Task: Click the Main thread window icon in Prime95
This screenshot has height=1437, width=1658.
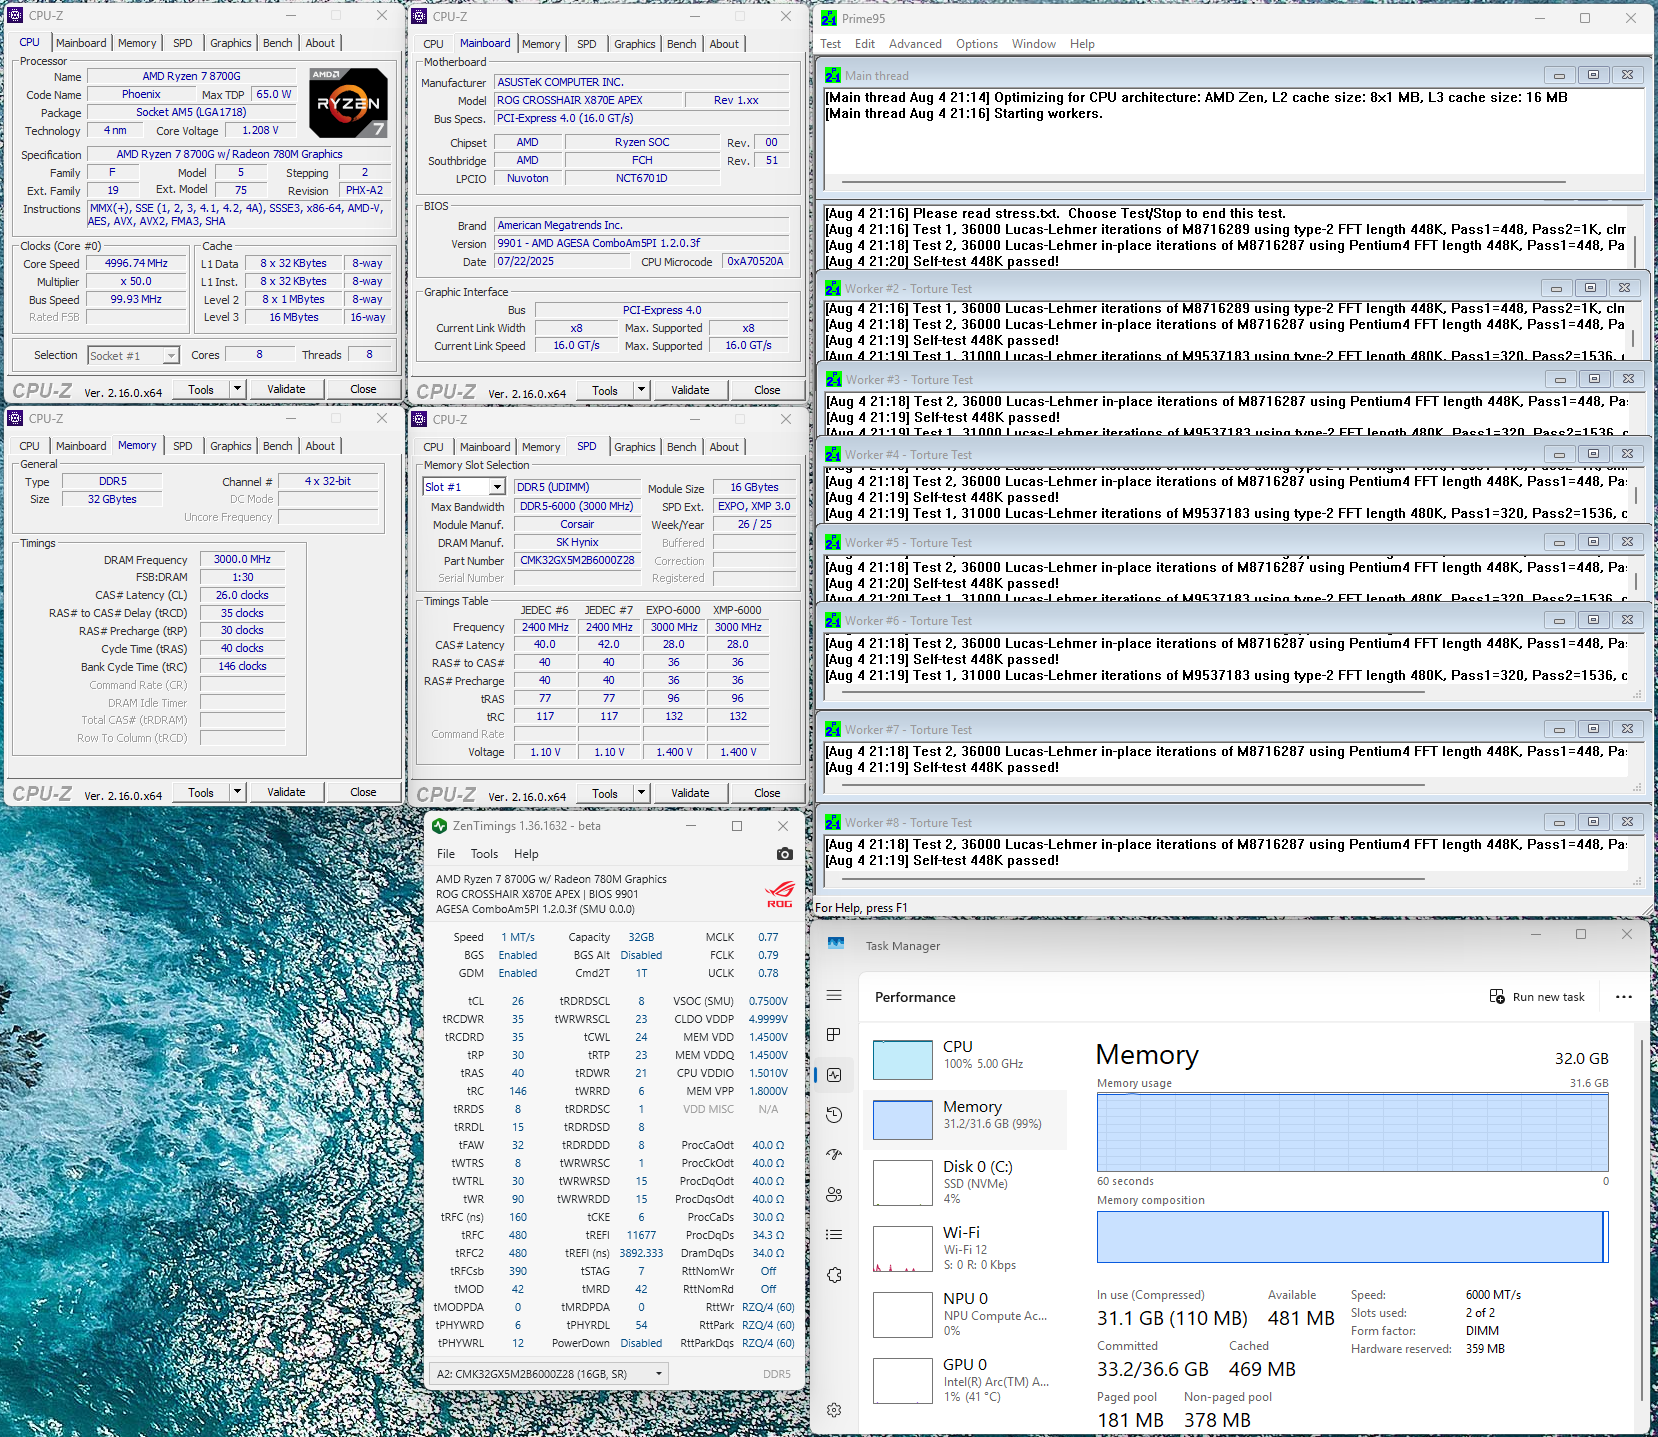Action: pyautogui.click(x=833, y=75)
